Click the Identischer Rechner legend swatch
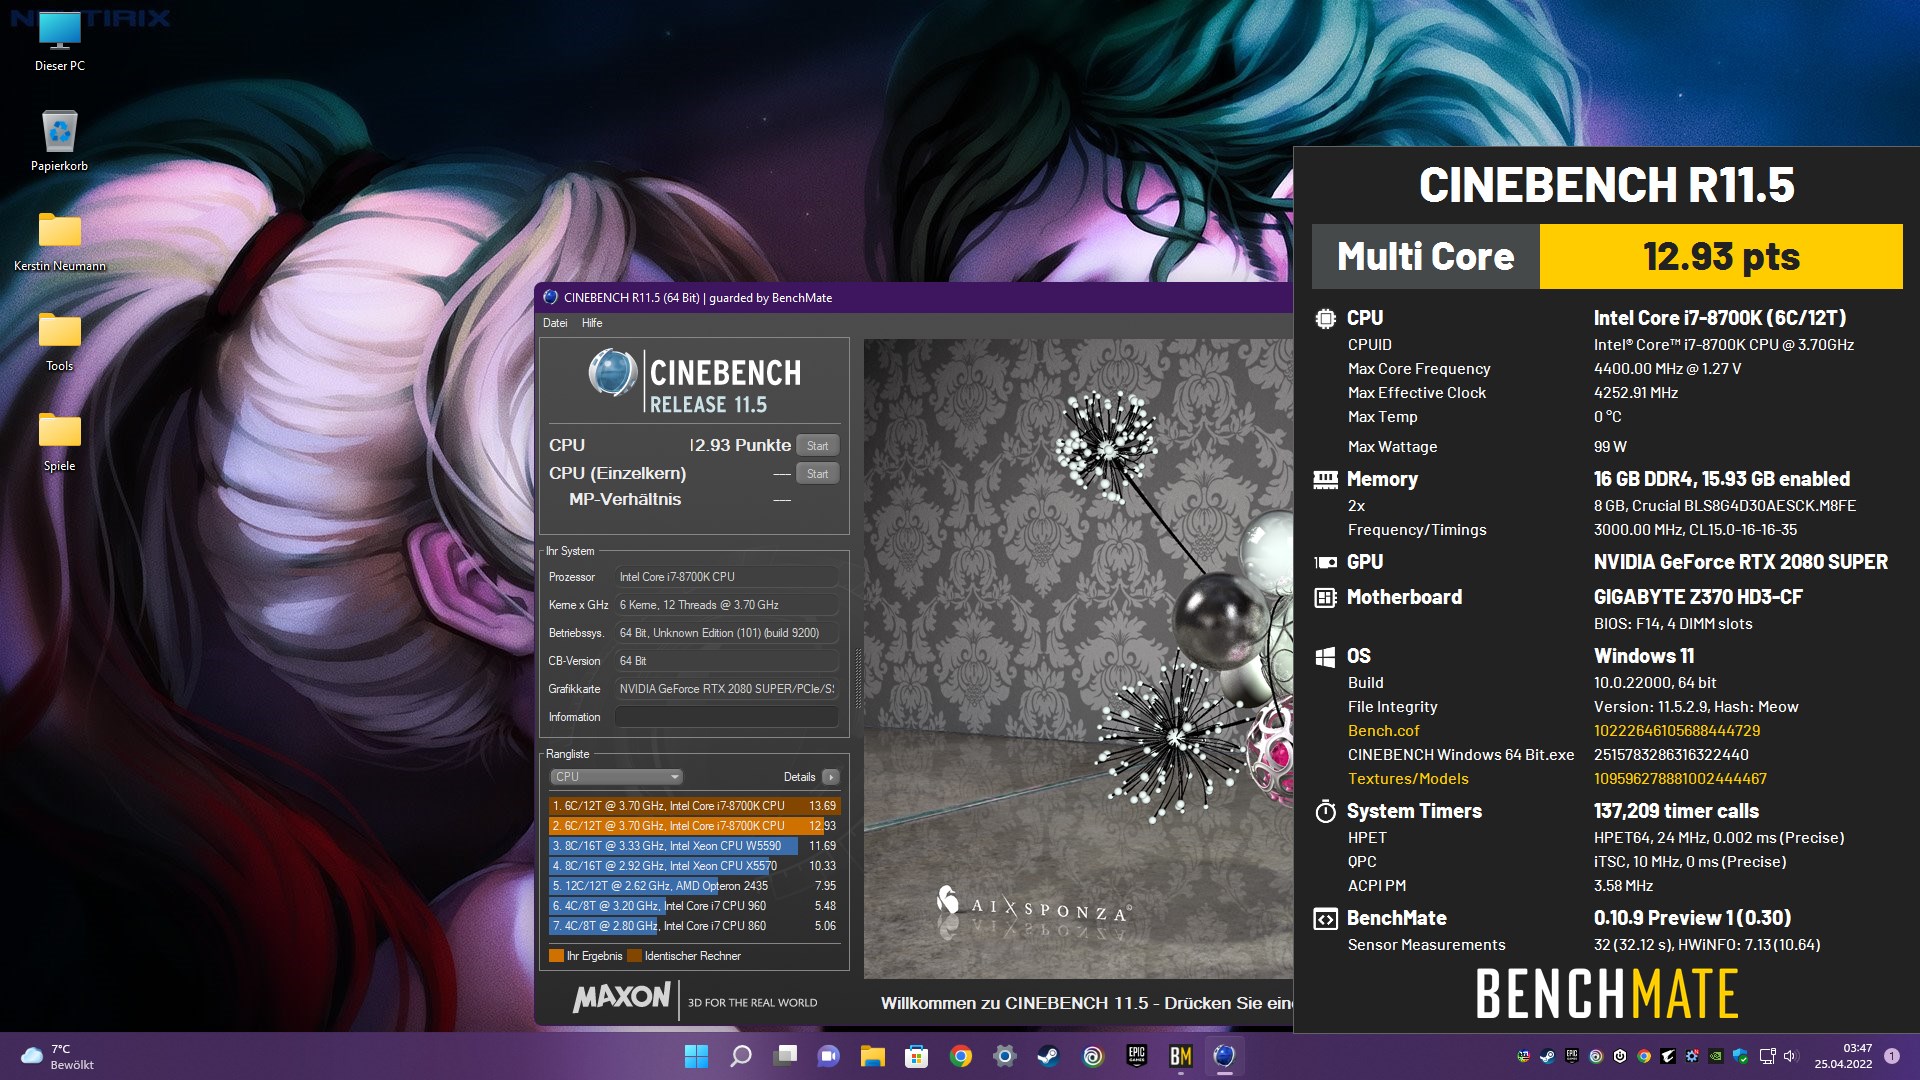This screenshot has height=1080, width=1920. pos(634,956)
